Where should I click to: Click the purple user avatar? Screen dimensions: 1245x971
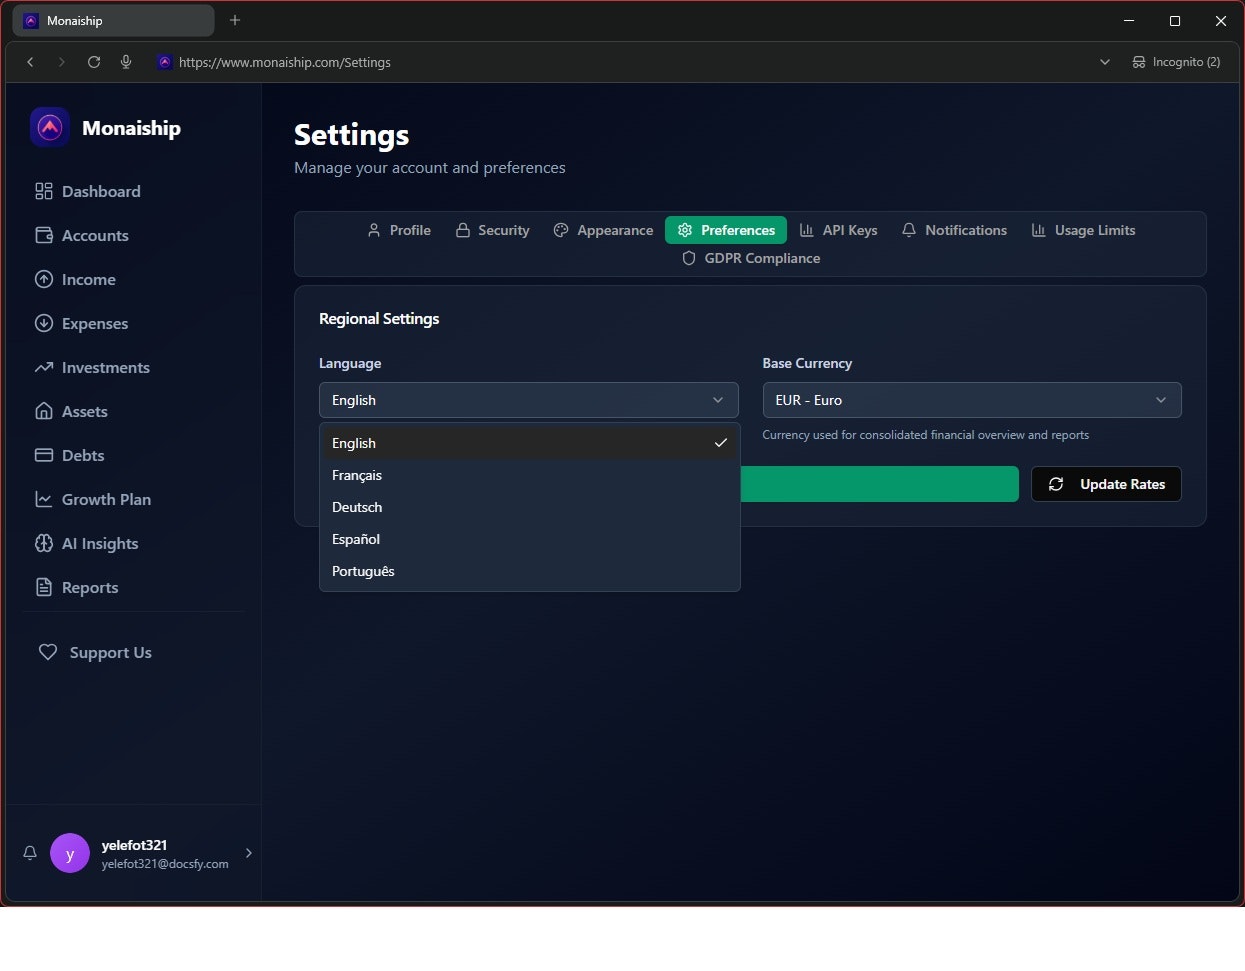tap(70, 853)
